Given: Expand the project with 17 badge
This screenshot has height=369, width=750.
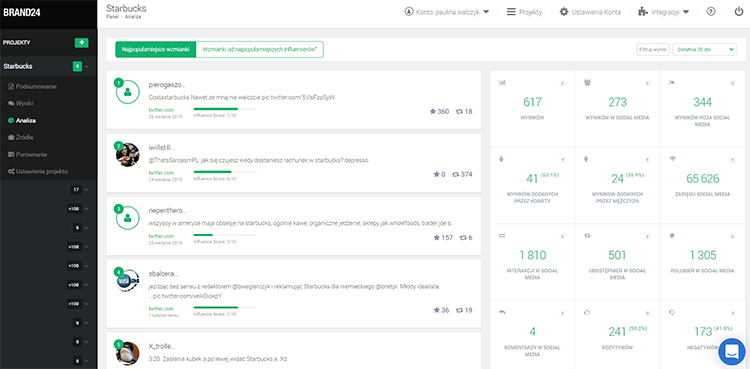Looking at the screenshot, I should pos(87,190).
